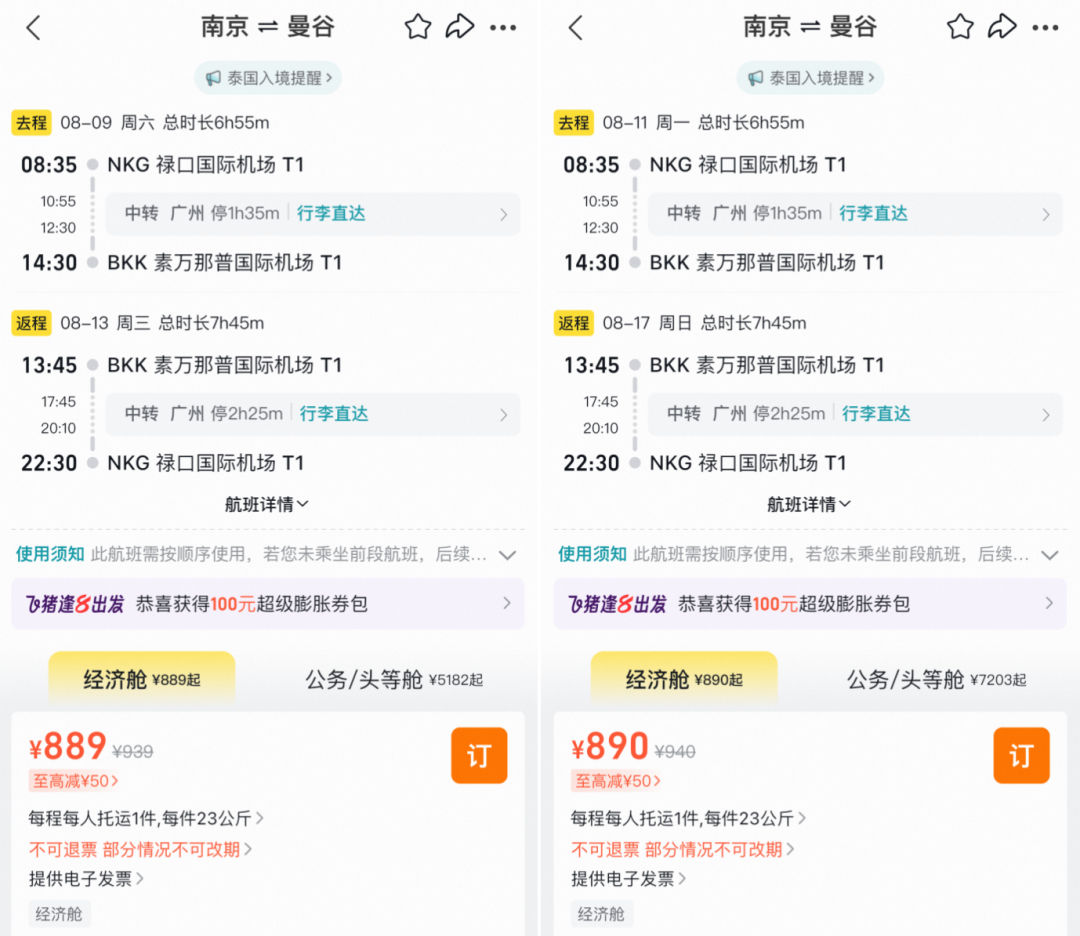The width and height of the screenshot is (1080, 936).
Task: View 至高减¥50 discount details
Action: pyautogui.click(x=73, y=780)
